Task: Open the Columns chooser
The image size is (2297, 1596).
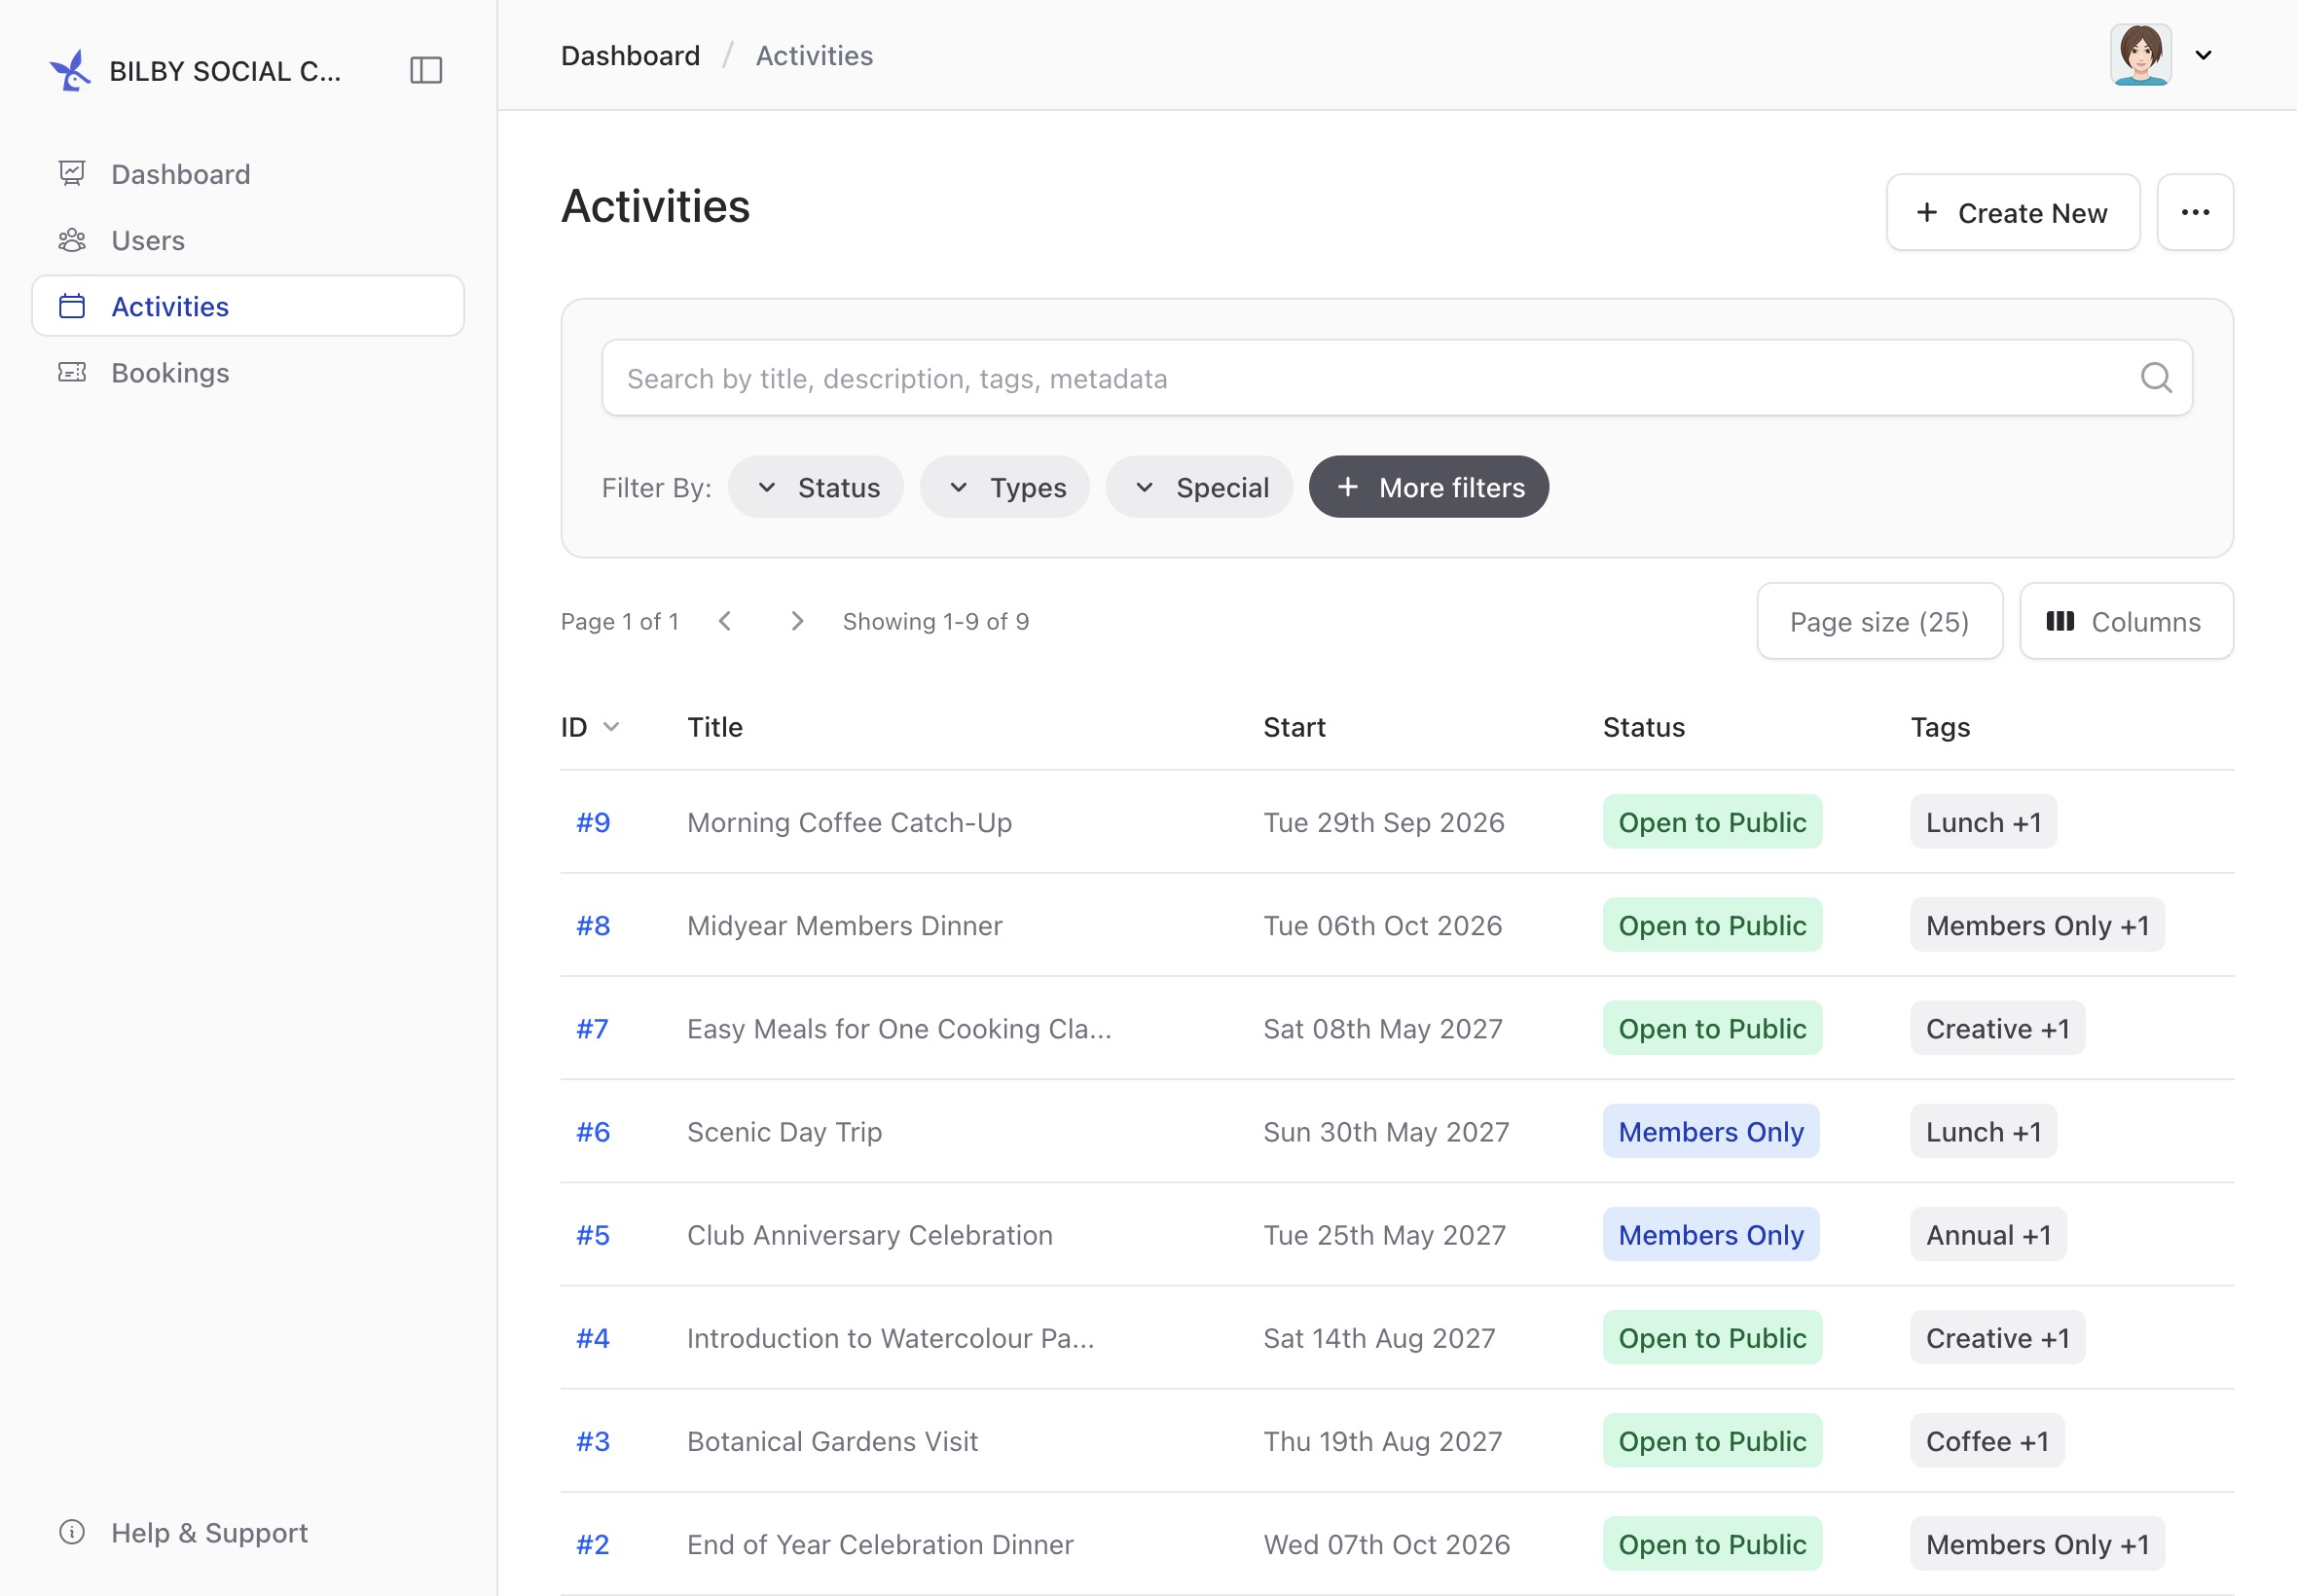Action: click(2126, 621)
